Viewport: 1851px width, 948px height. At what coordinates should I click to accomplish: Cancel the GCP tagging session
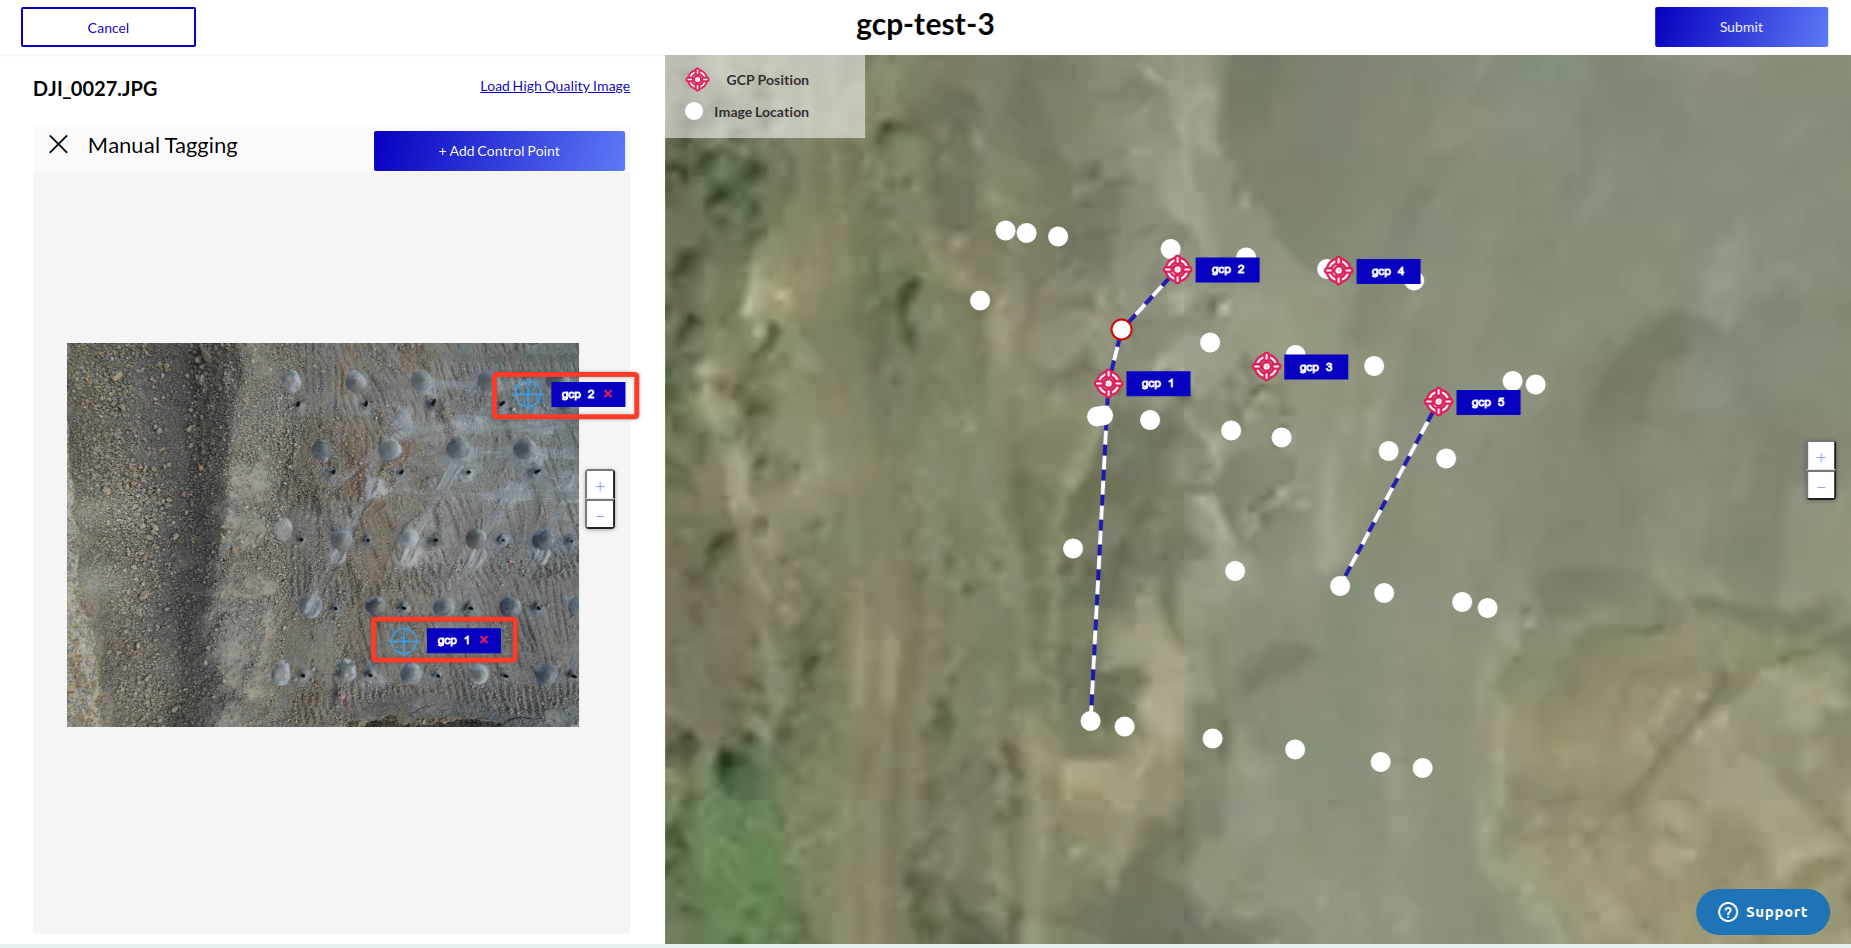click(108, 27)
